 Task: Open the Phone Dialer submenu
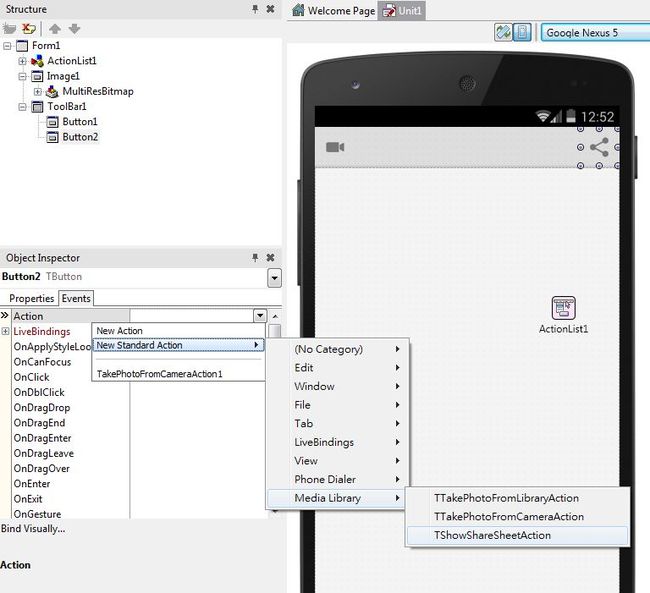337,479
